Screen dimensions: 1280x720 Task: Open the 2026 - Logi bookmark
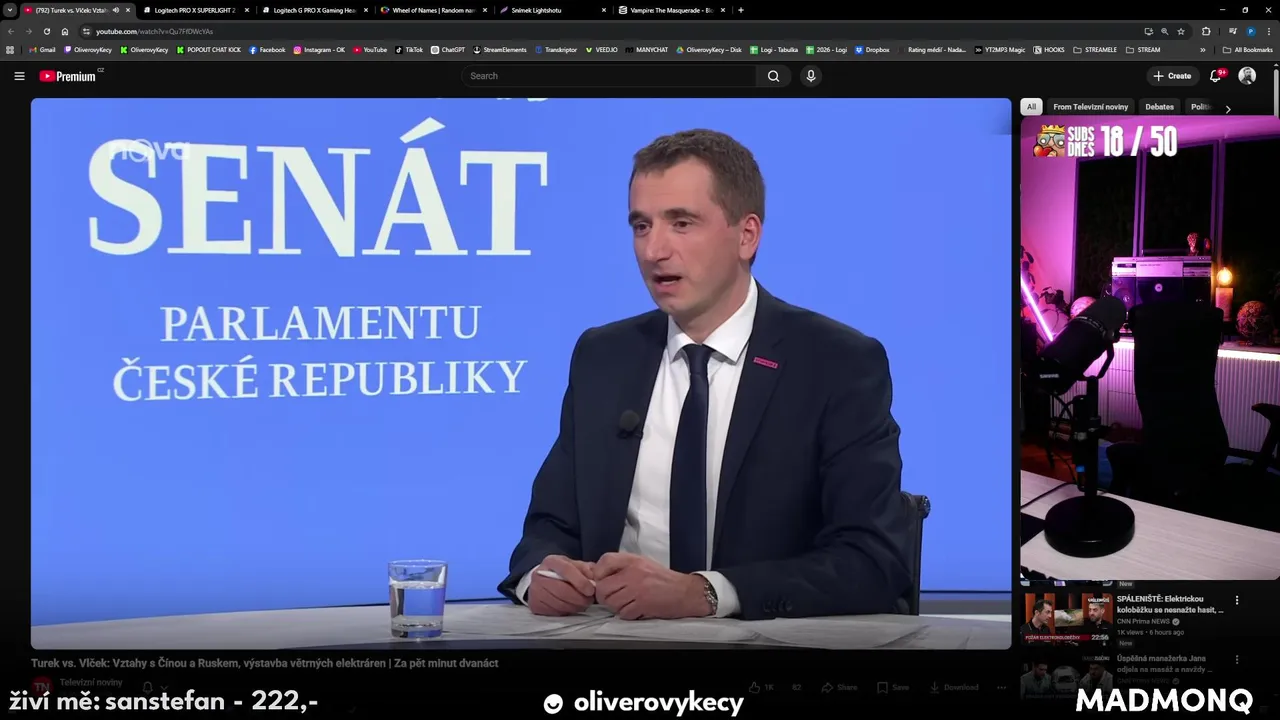click(826, 50)
